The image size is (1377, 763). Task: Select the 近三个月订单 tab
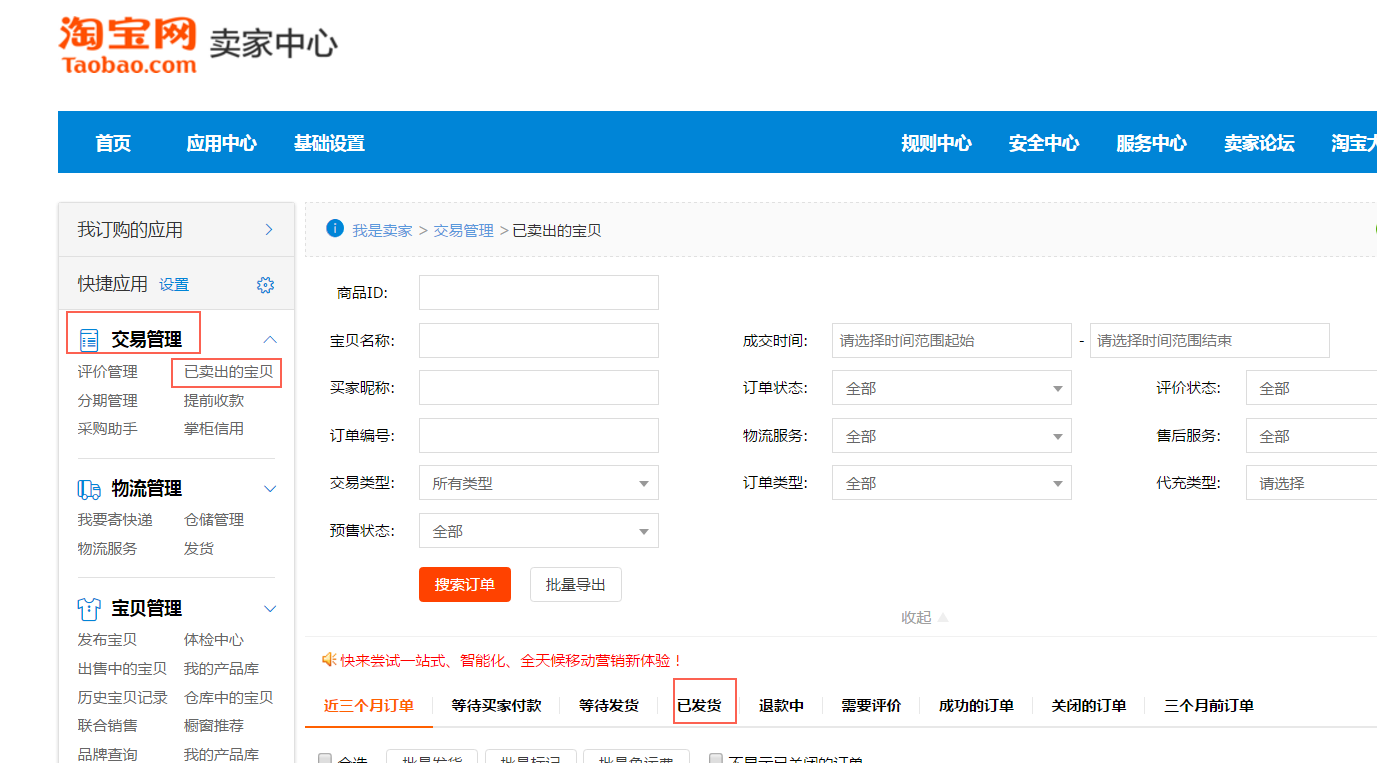click(369, 705)
